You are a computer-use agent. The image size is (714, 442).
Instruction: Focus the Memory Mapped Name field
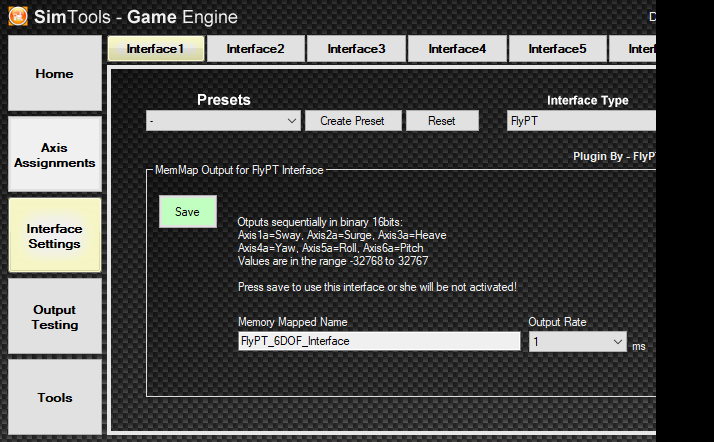[x=379, y=341]
